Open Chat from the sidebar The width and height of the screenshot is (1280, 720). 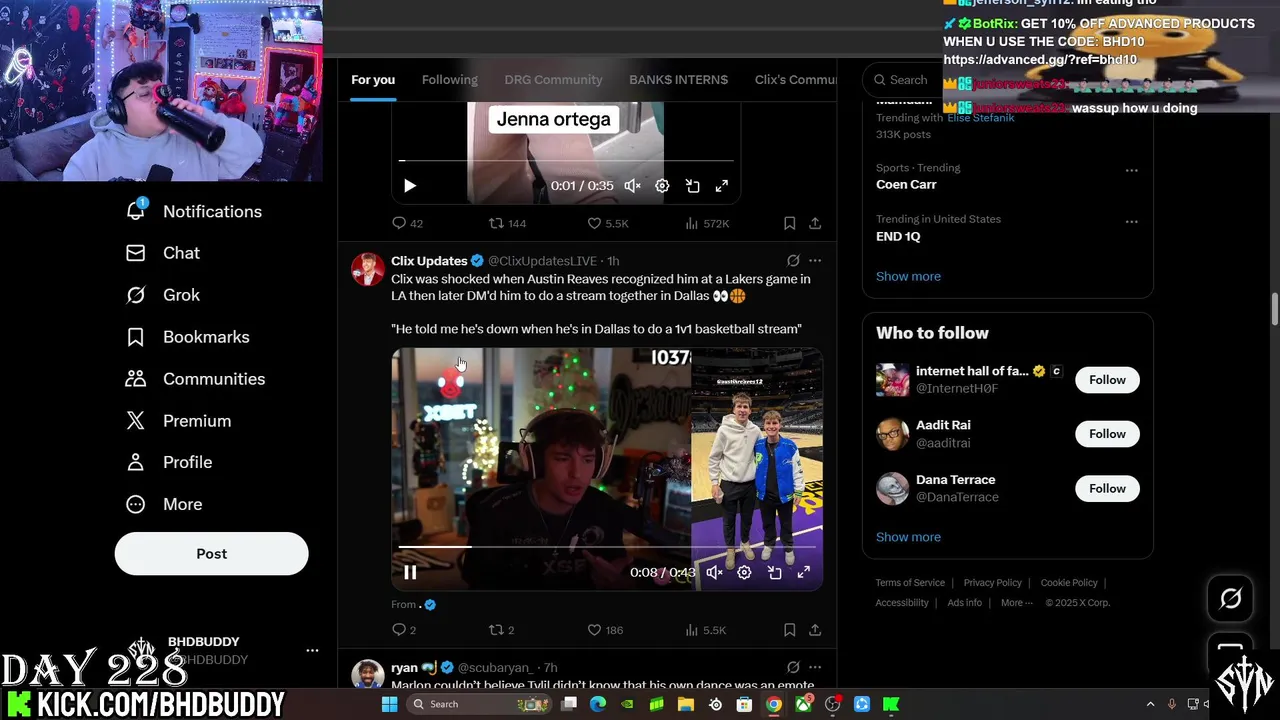click(x=162, y=253)
